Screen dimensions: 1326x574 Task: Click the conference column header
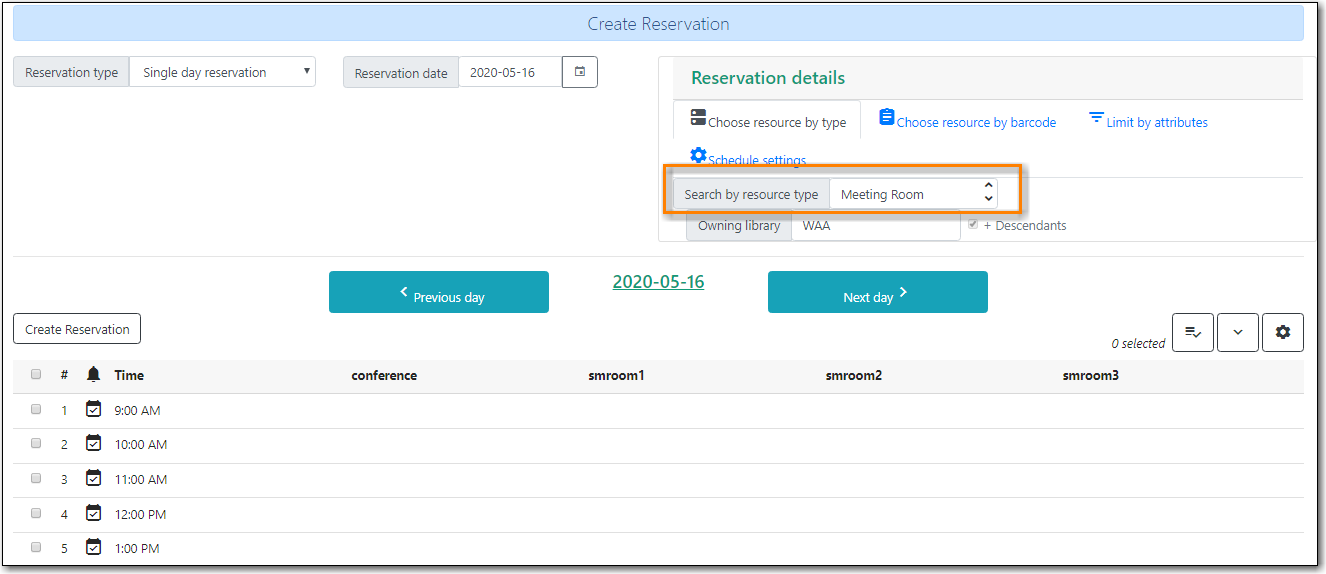[x=384, y=375]
